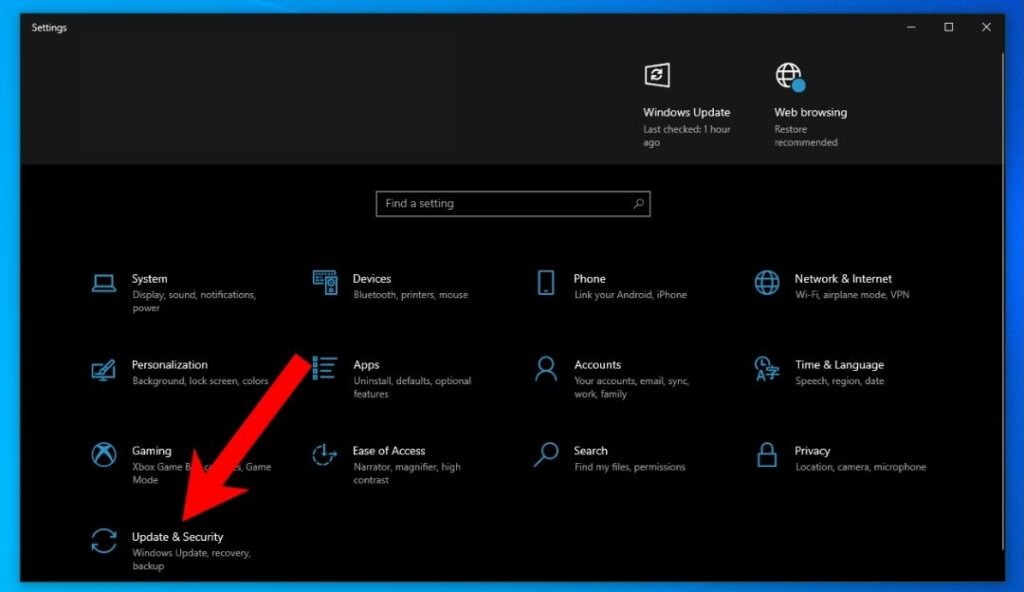Click 'Location, camera, microphone' description
Viewport: 1024px width, 592px height.
pos(861,467)
